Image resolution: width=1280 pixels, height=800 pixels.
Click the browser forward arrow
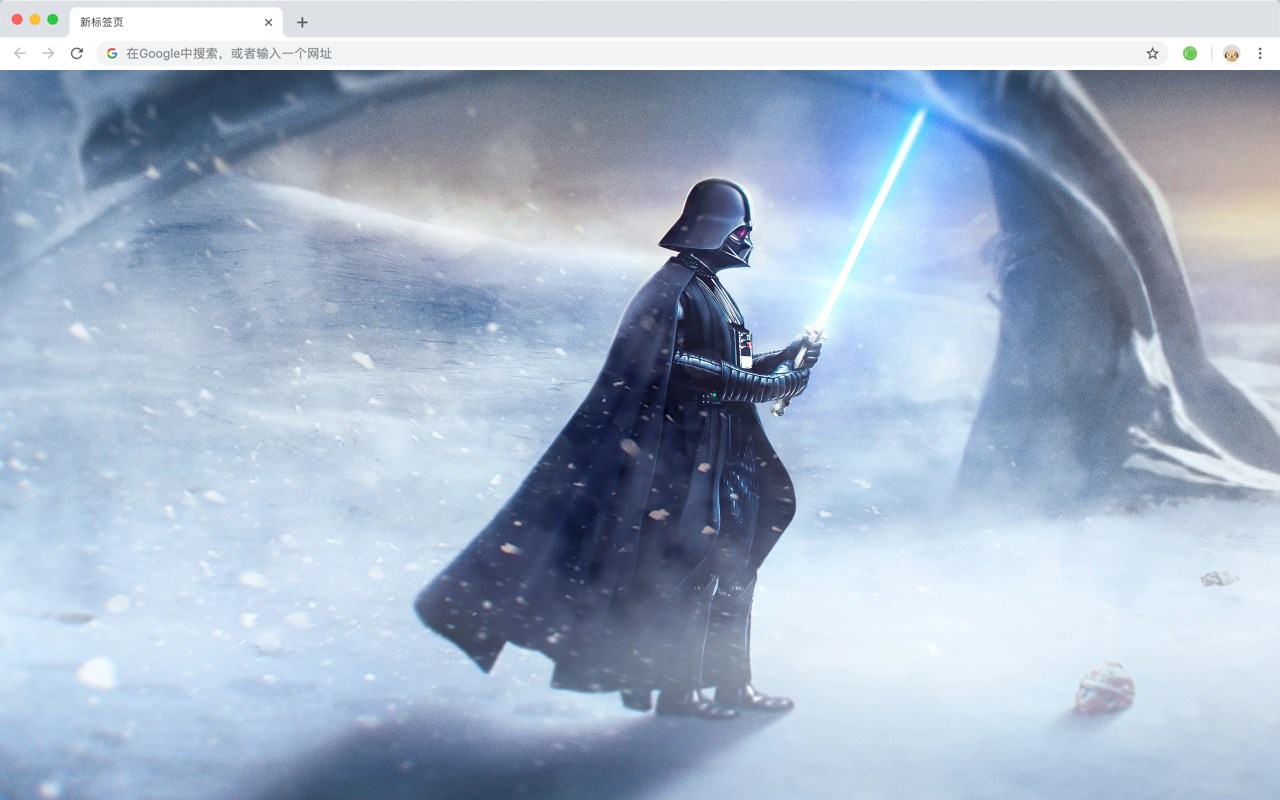tap(48, 53)
